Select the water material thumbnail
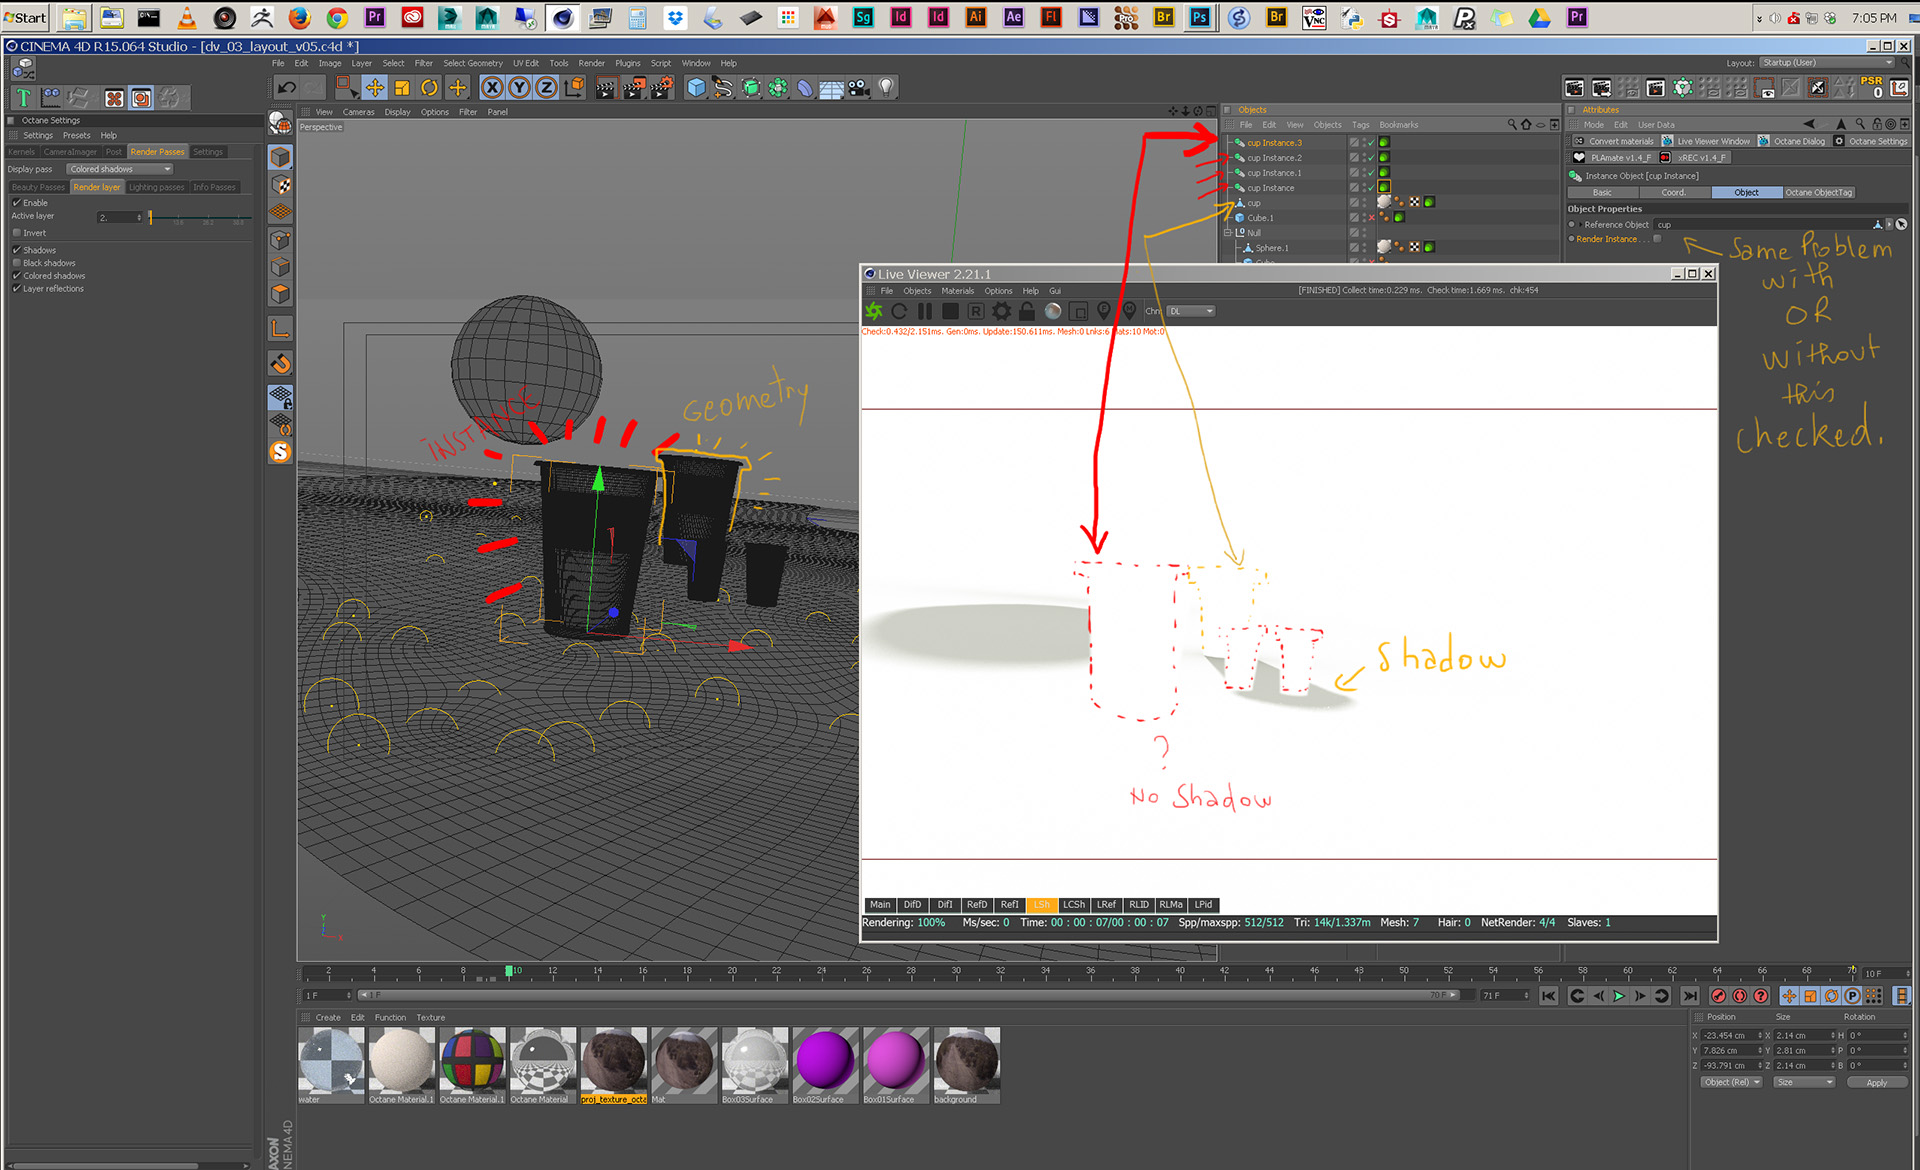This screenshot has width=1920, height=1170. [x=331, y=1066]
